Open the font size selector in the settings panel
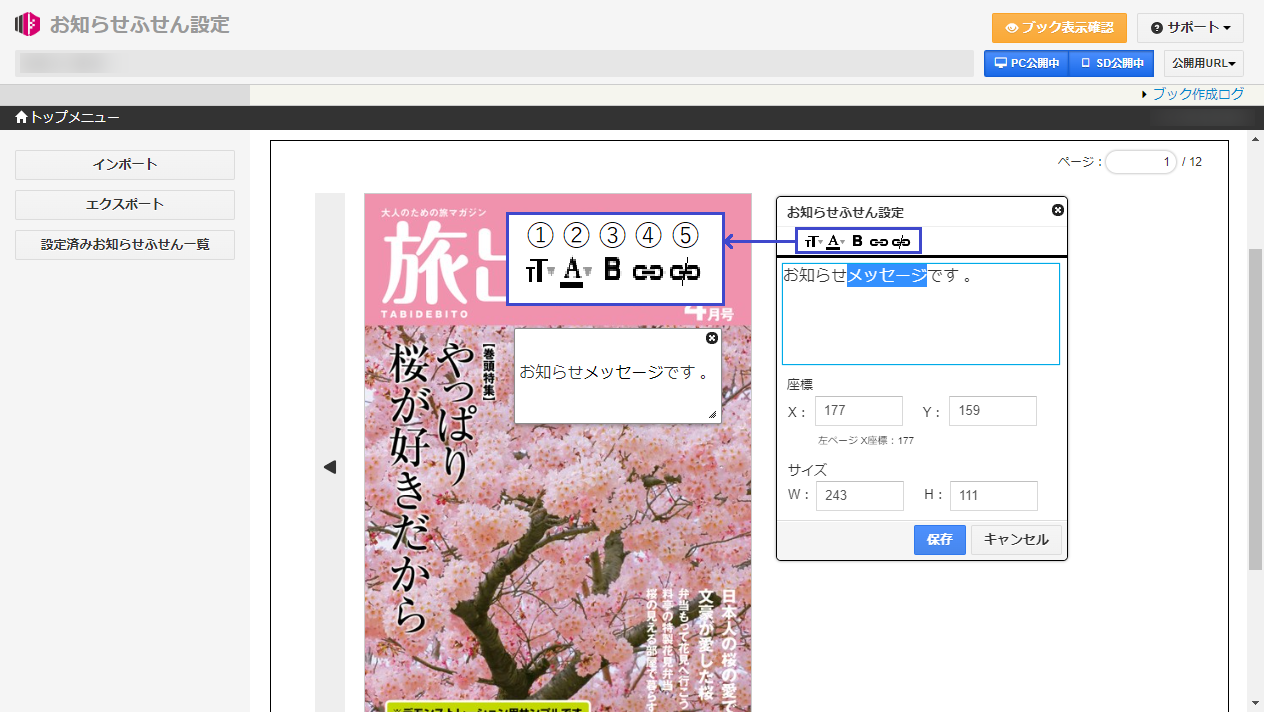Image resolution: width=1264 pixels, height=712 pixels. click(811, 241)
